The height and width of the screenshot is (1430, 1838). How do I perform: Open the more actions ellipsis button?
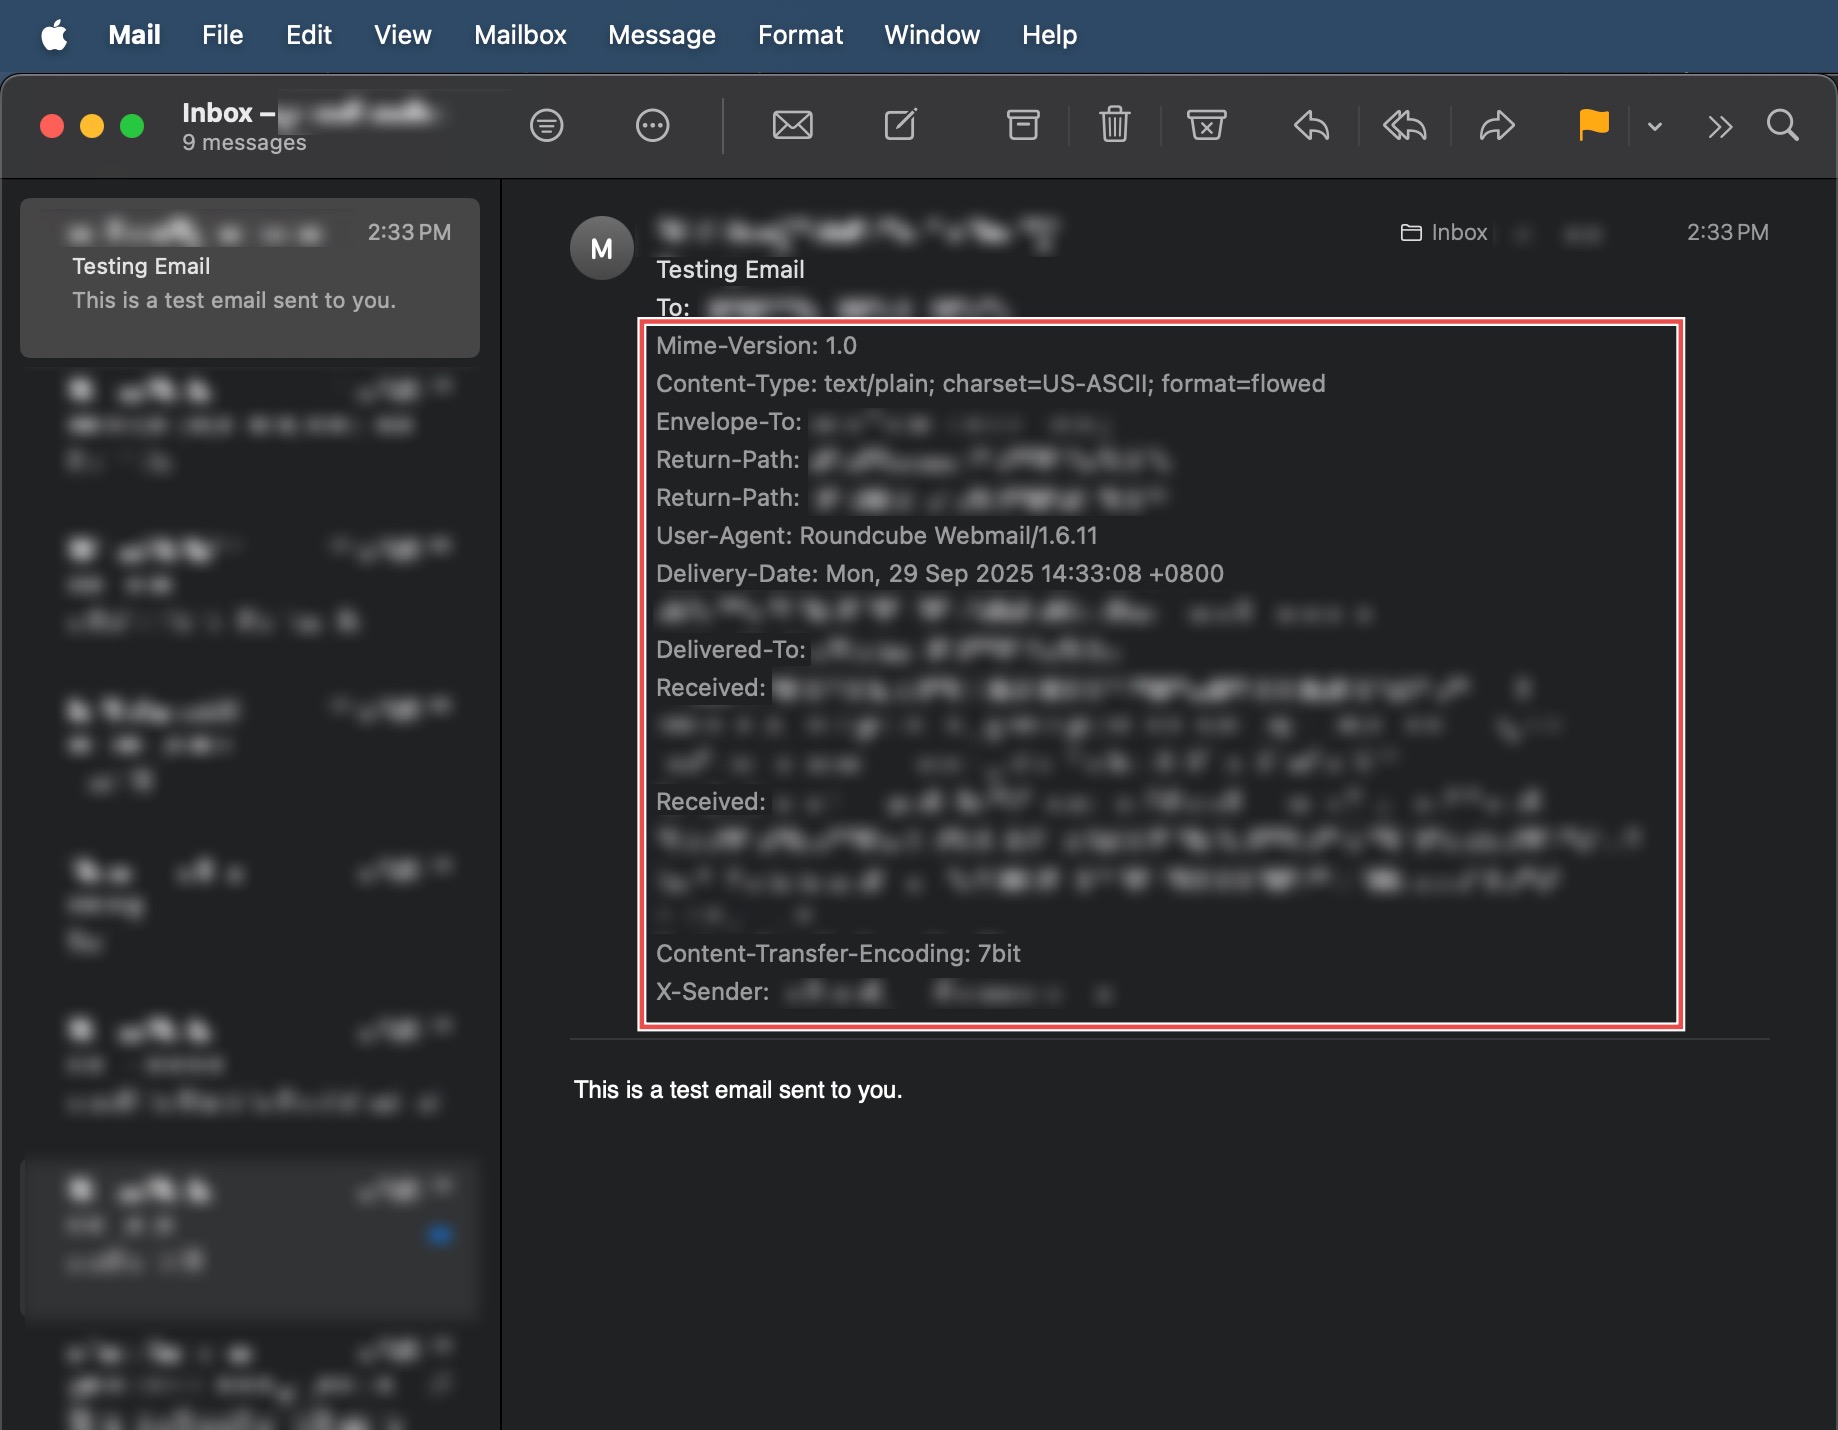(652, 126)
